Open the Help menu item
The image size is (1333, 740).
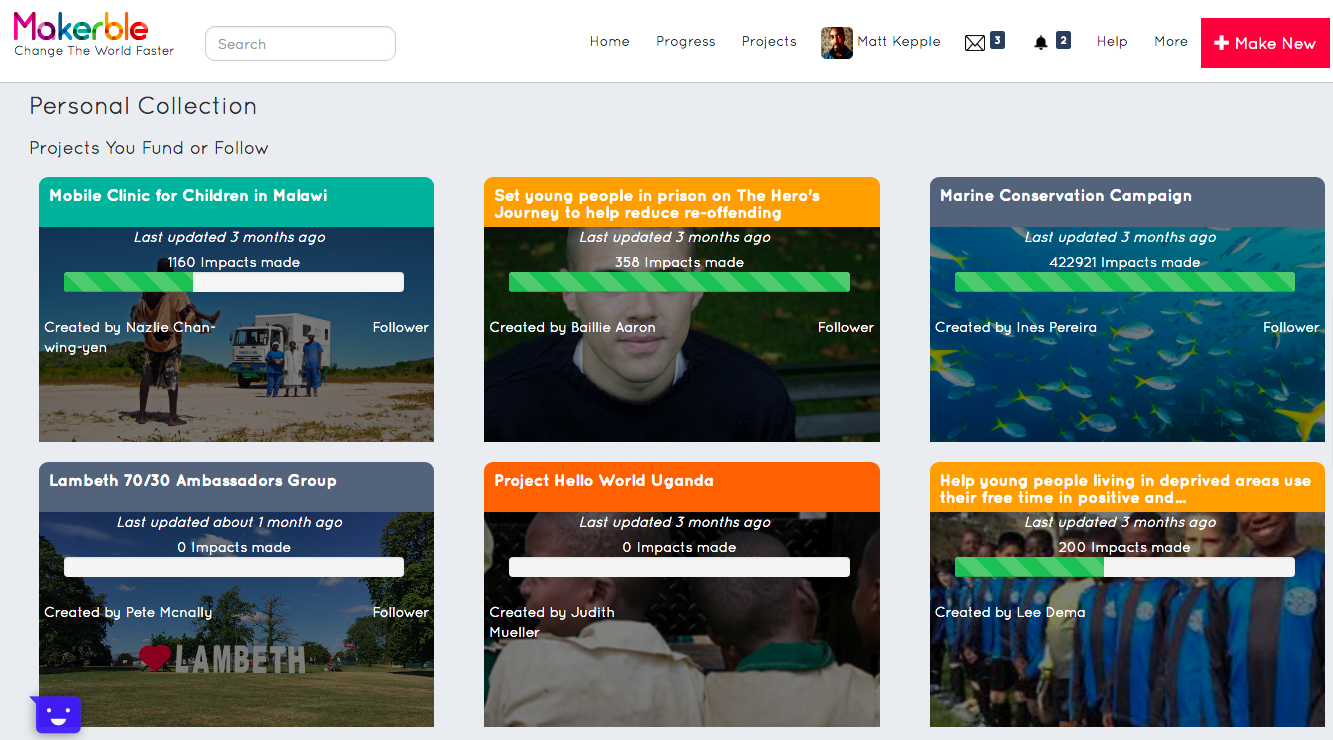tap(1112, 41)
